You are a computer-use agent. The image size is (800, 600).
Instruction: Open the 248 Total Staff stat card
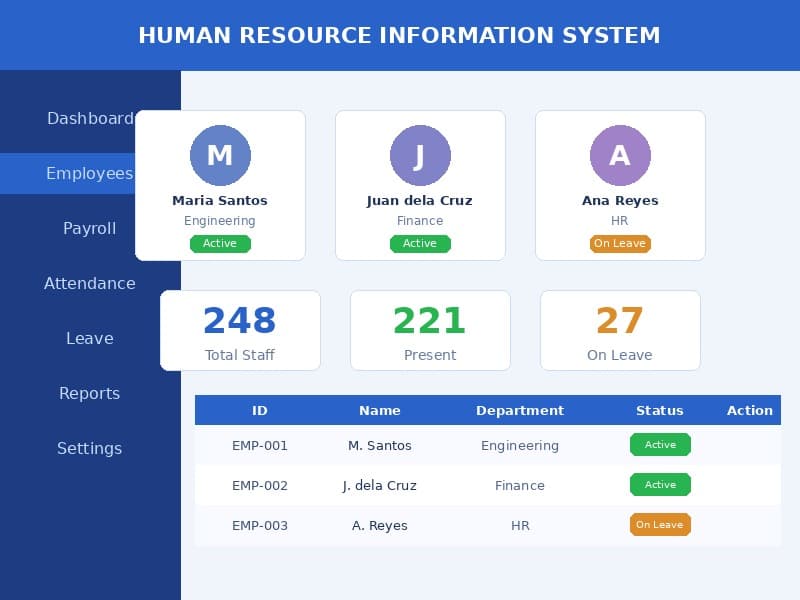pos(240,331)
